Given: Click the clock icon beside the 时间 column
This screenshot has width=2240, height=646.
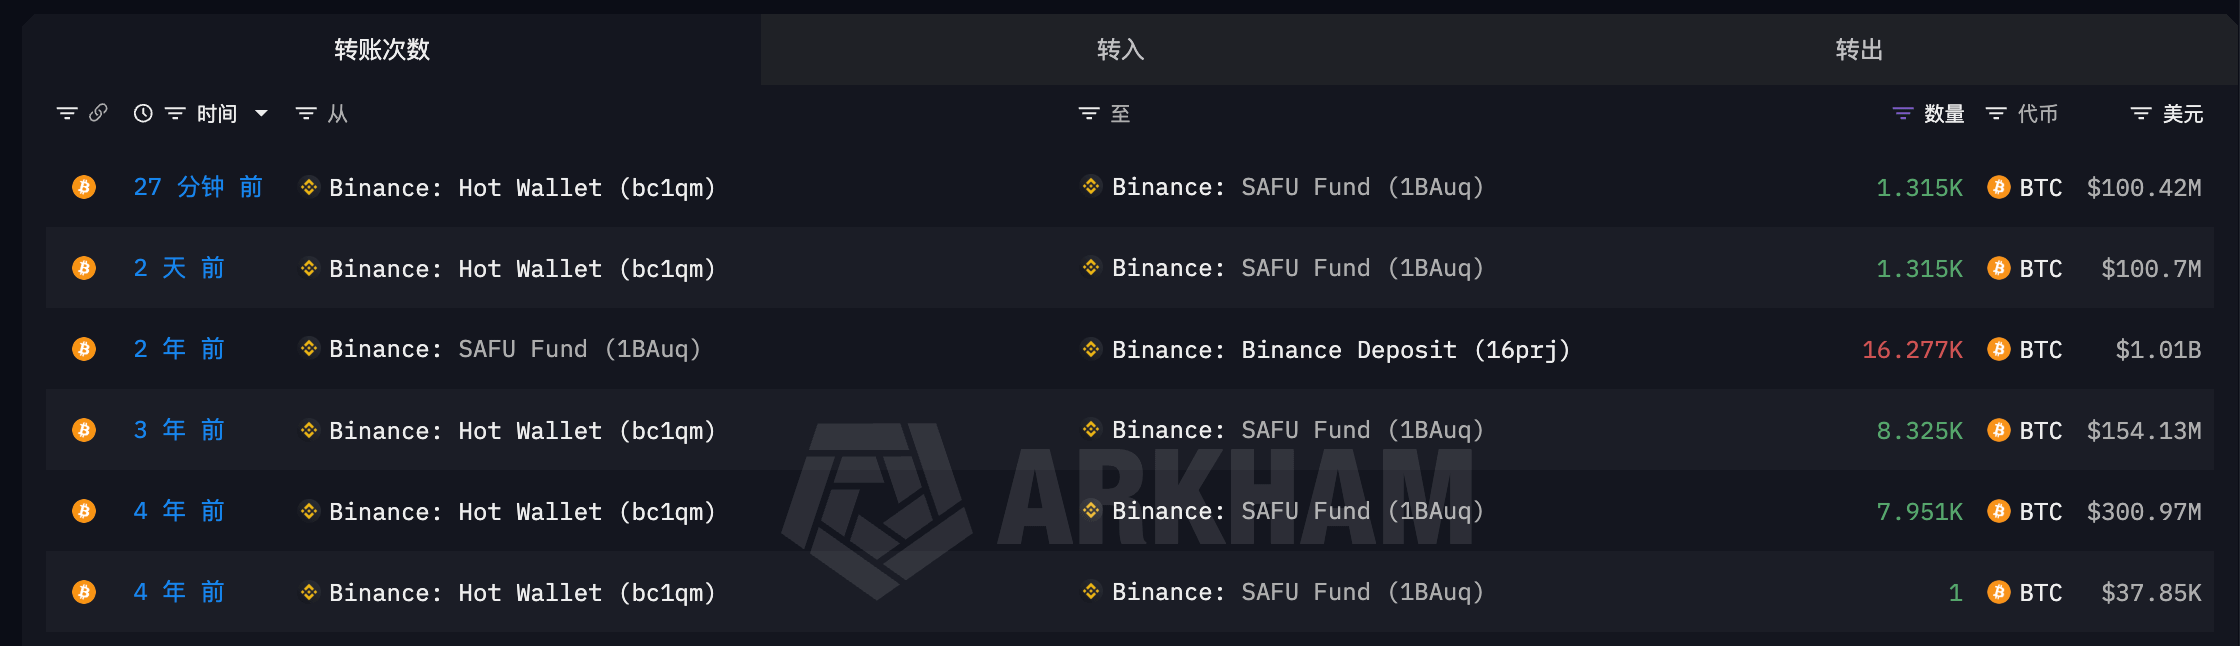Looking at the screenshot, I should [x=141, y=113].
